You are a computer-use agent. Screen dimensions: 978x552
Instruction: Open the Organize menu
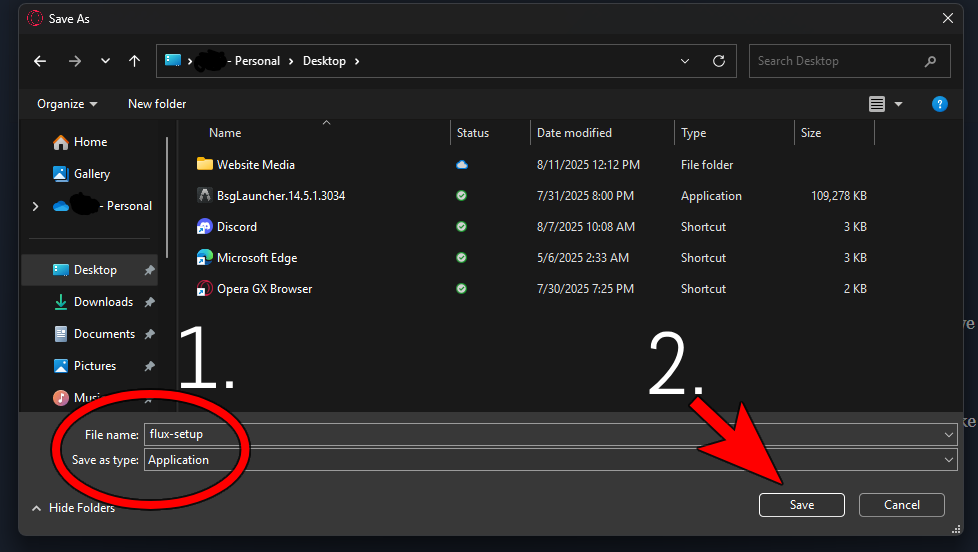tap(67, 104)
